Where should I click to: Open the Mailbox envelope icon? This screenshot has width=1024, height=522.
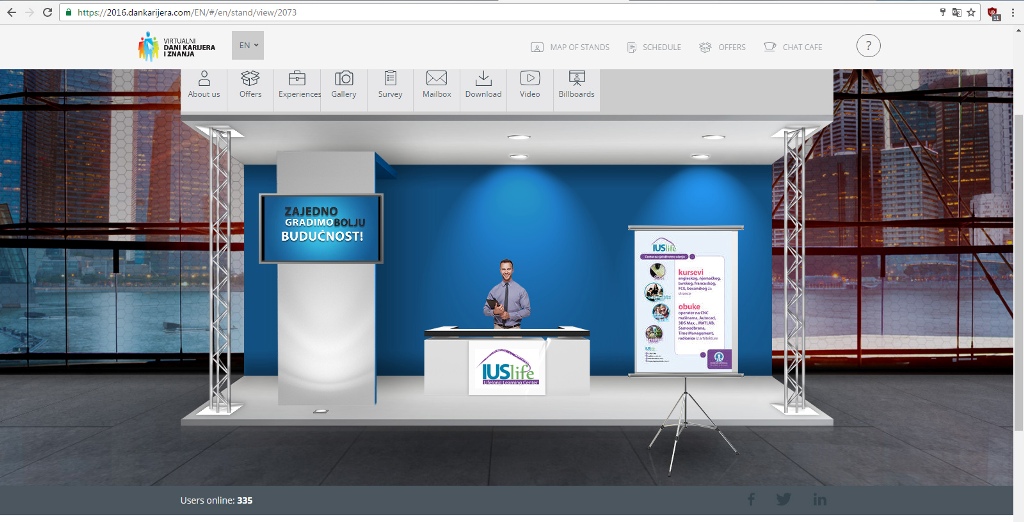(437, 84)
